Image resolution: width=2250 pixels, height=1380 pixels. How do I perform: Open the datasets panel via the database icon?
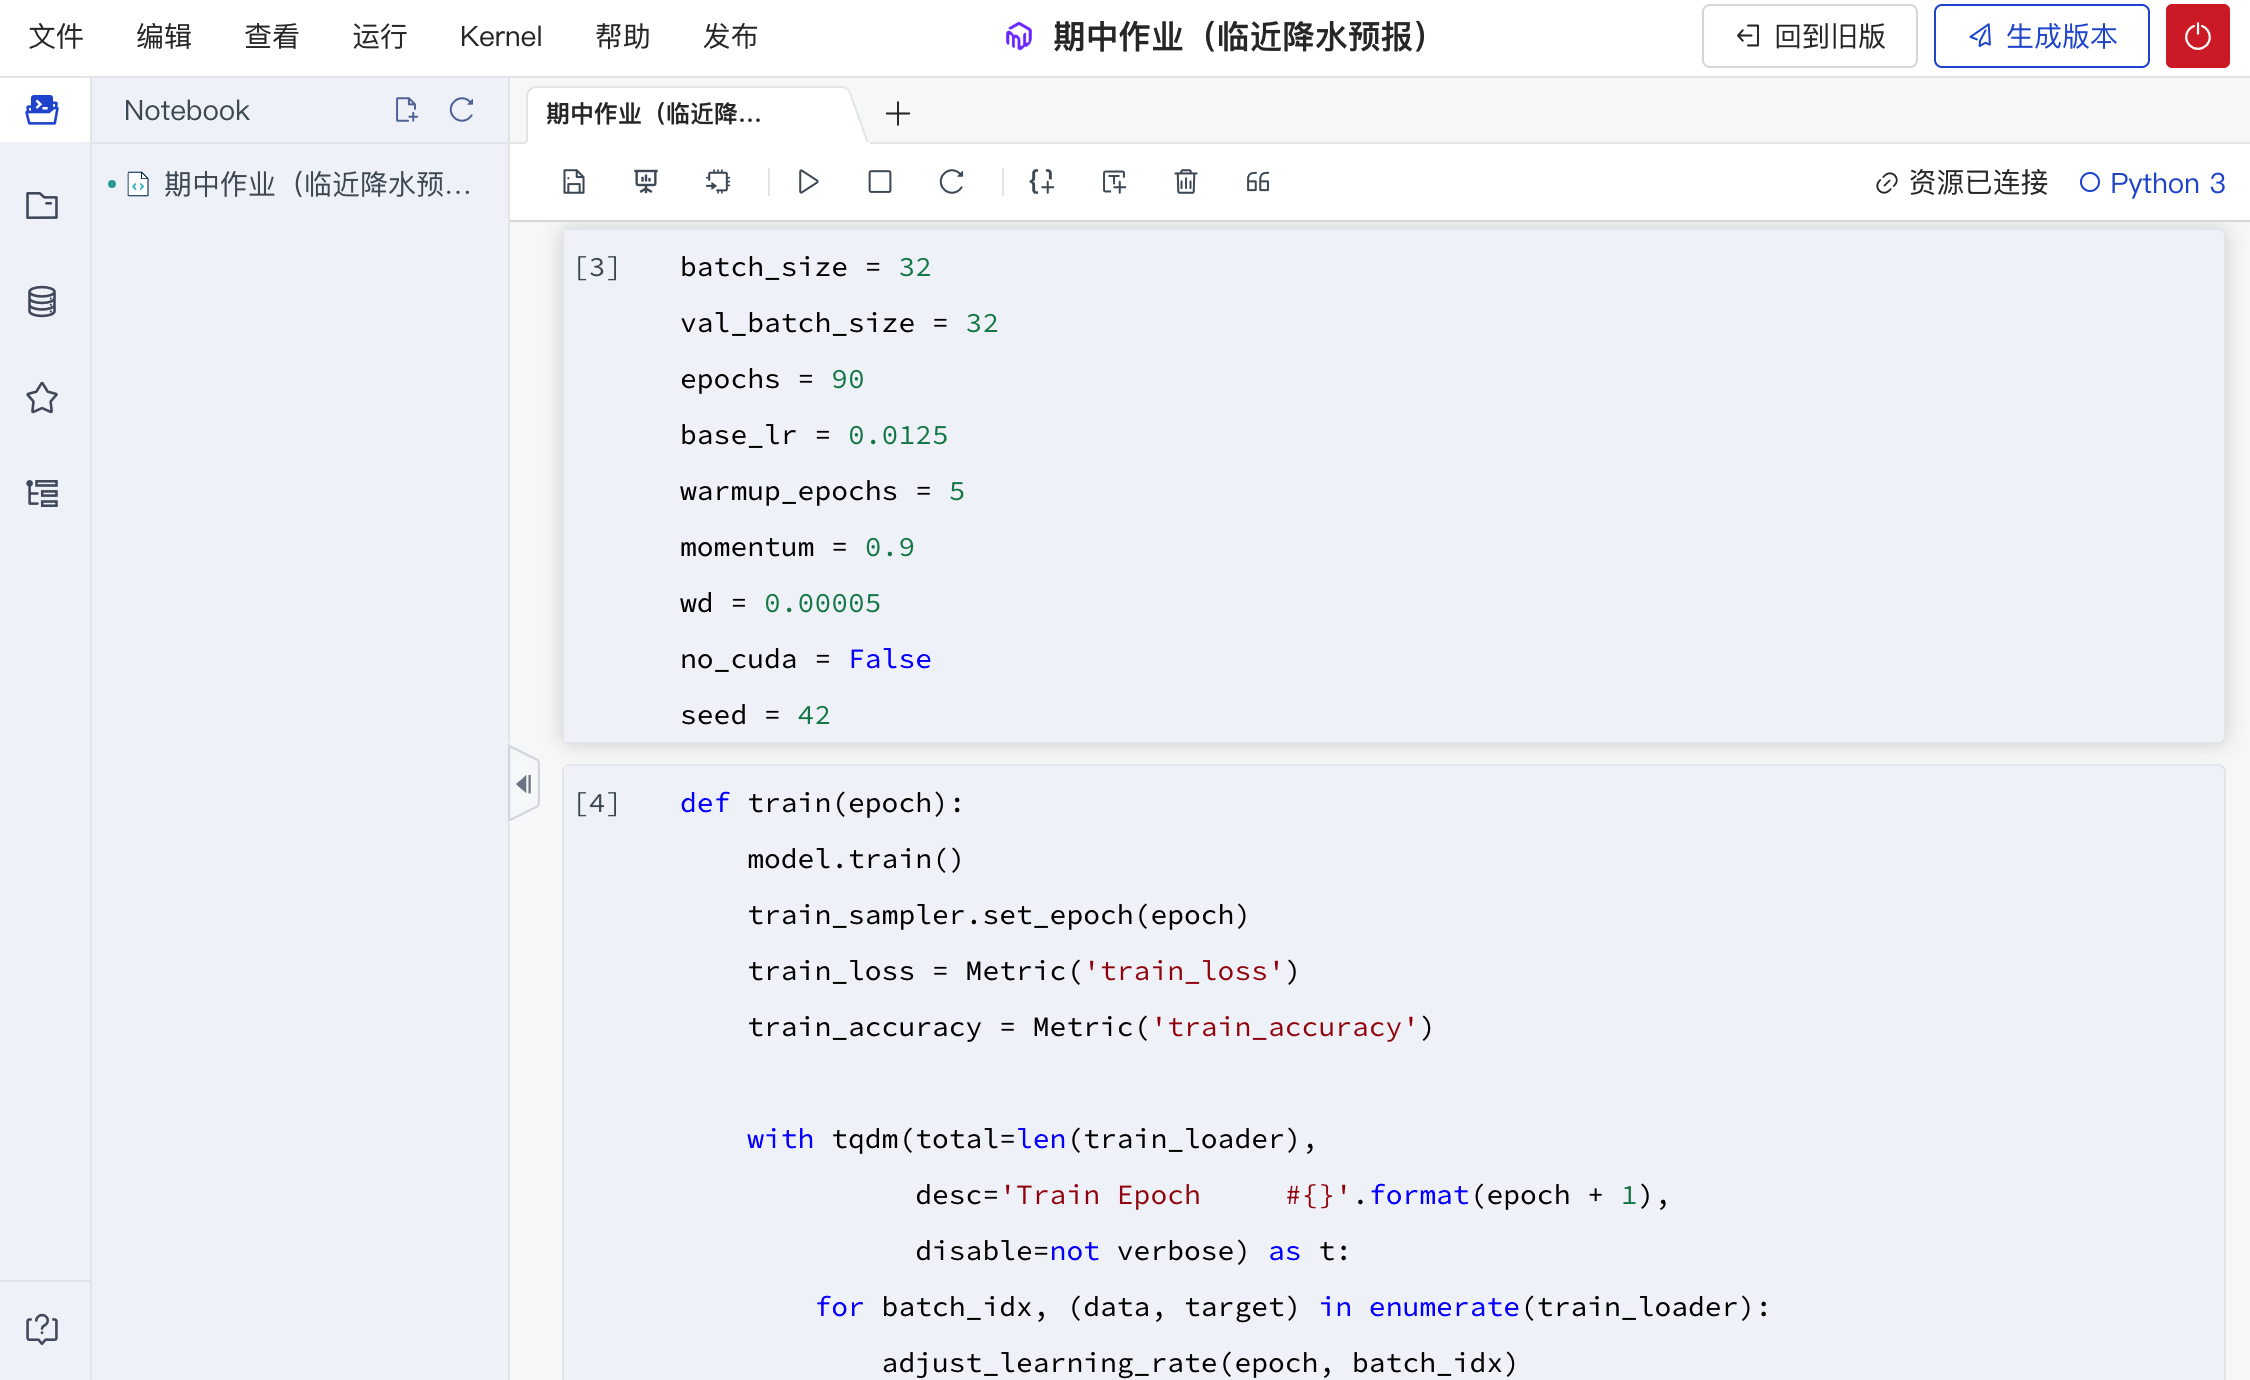click(42, 301)
